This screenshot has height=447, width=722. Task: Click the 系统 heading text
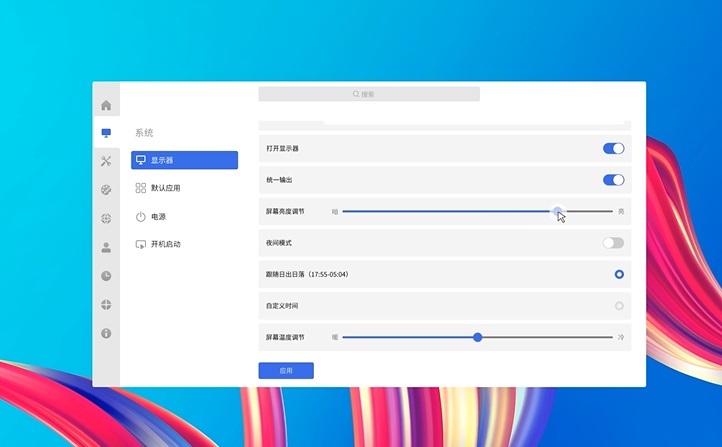pos(144,133)
